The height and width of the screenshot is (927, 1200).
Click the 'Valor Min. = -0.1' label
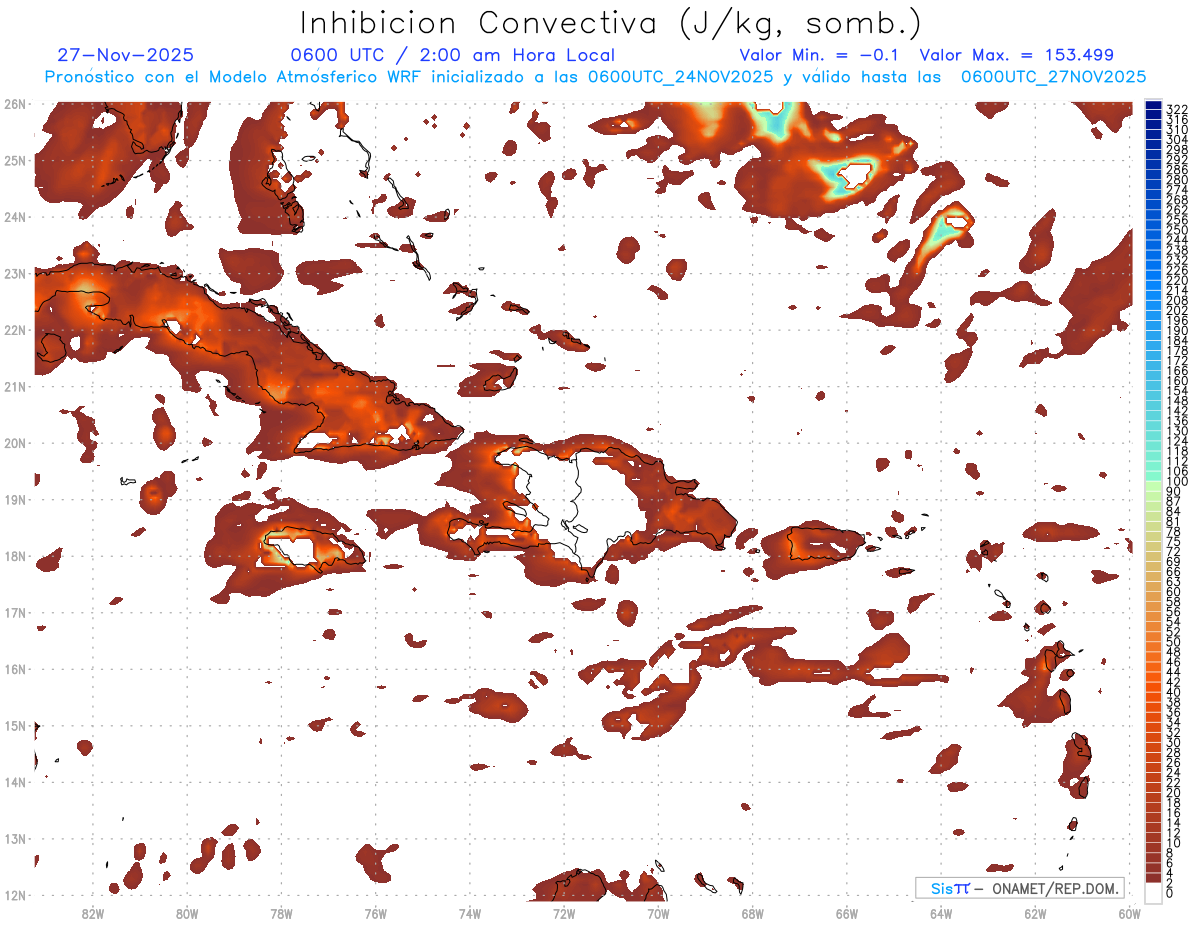[819, 55]
